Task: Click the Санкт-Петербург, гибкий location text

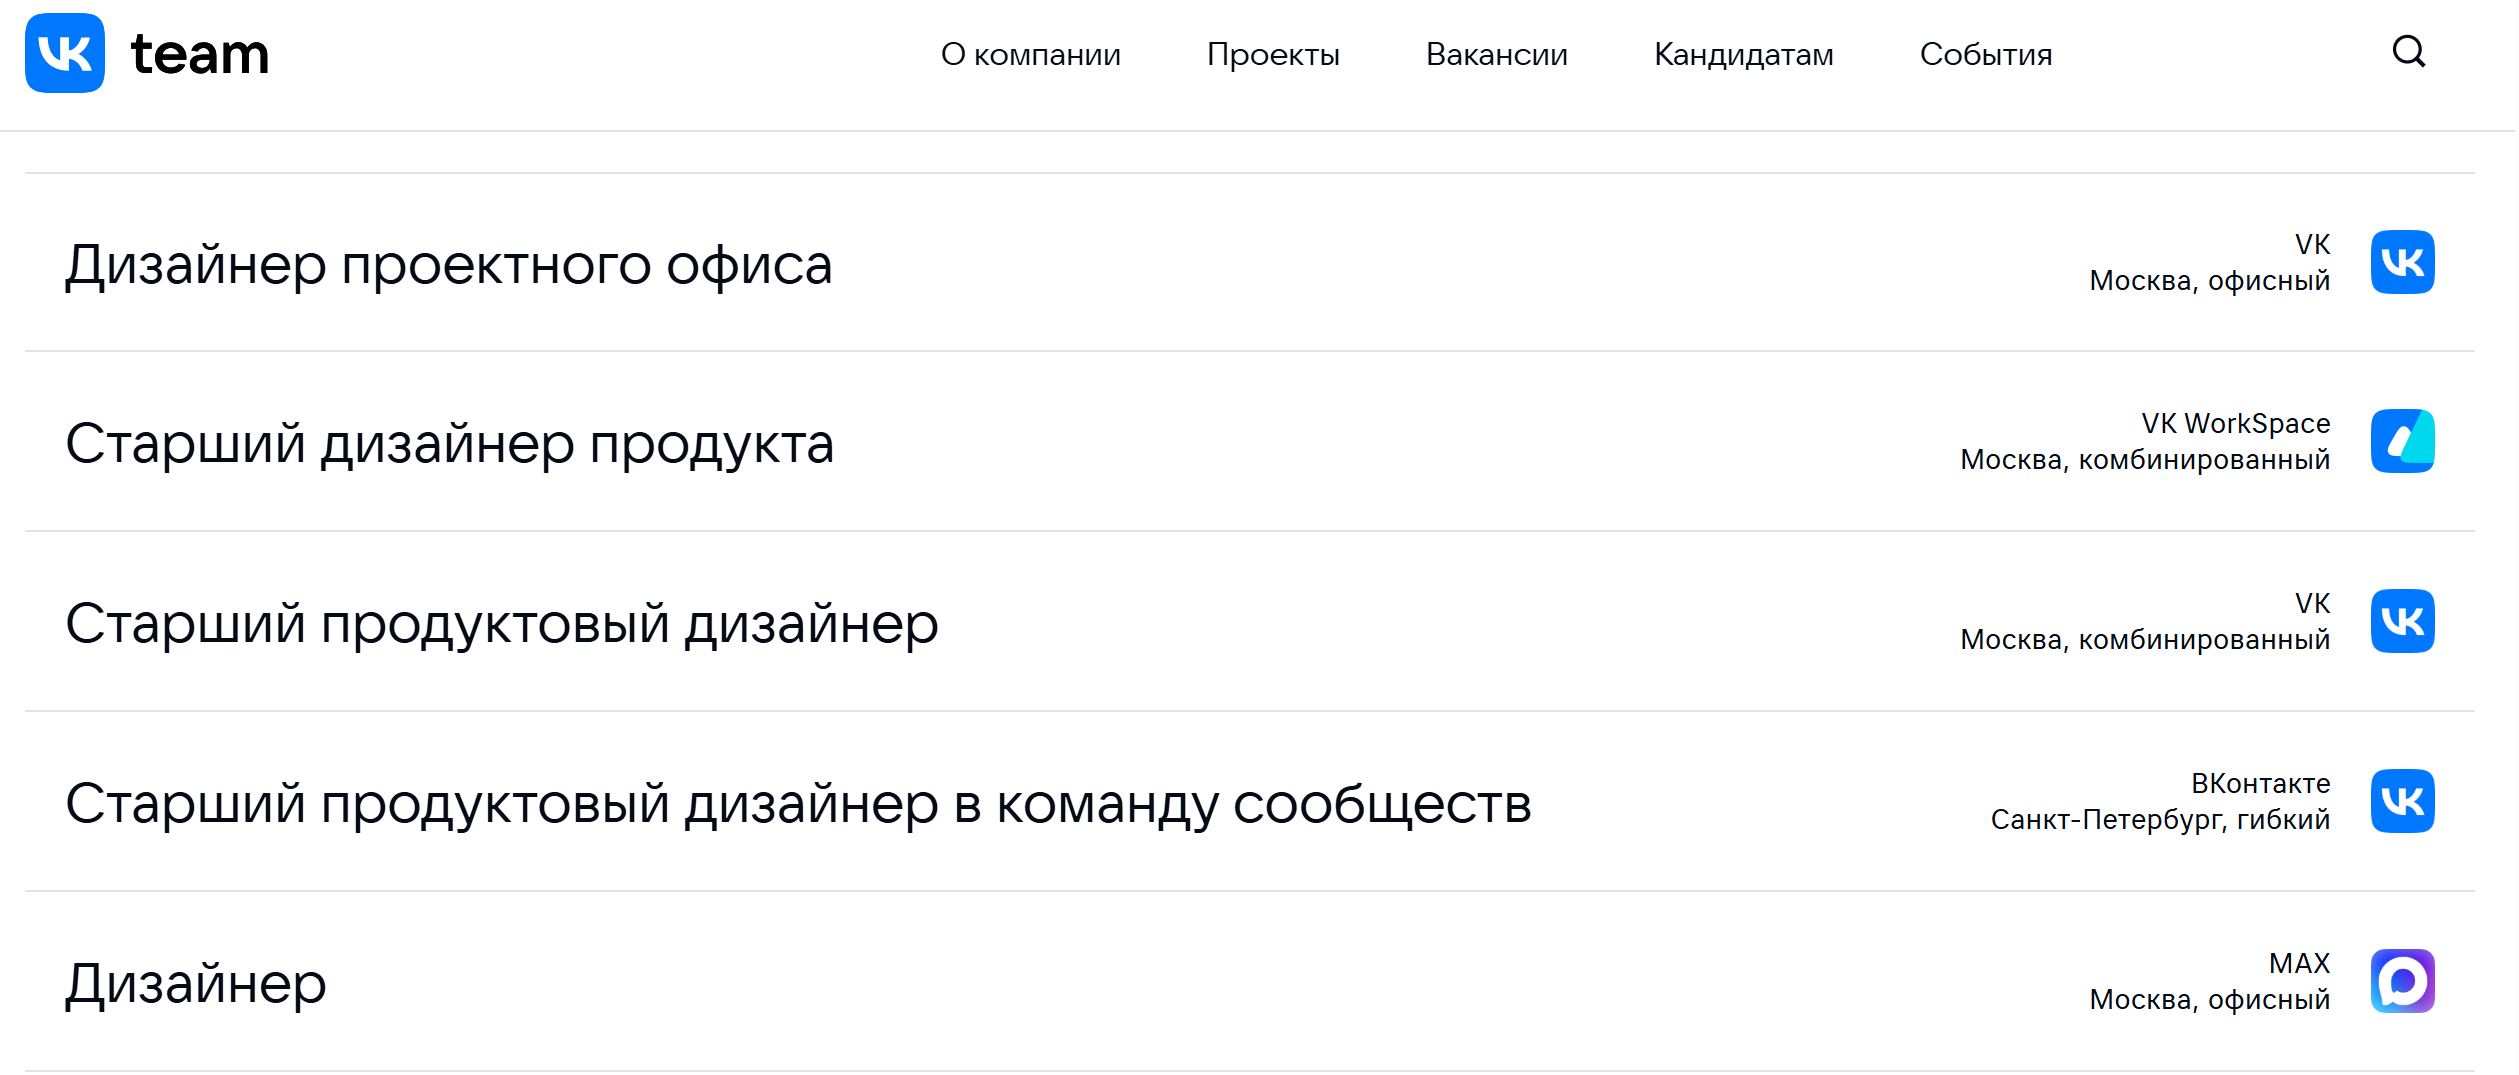Action: click(2160, 819)
